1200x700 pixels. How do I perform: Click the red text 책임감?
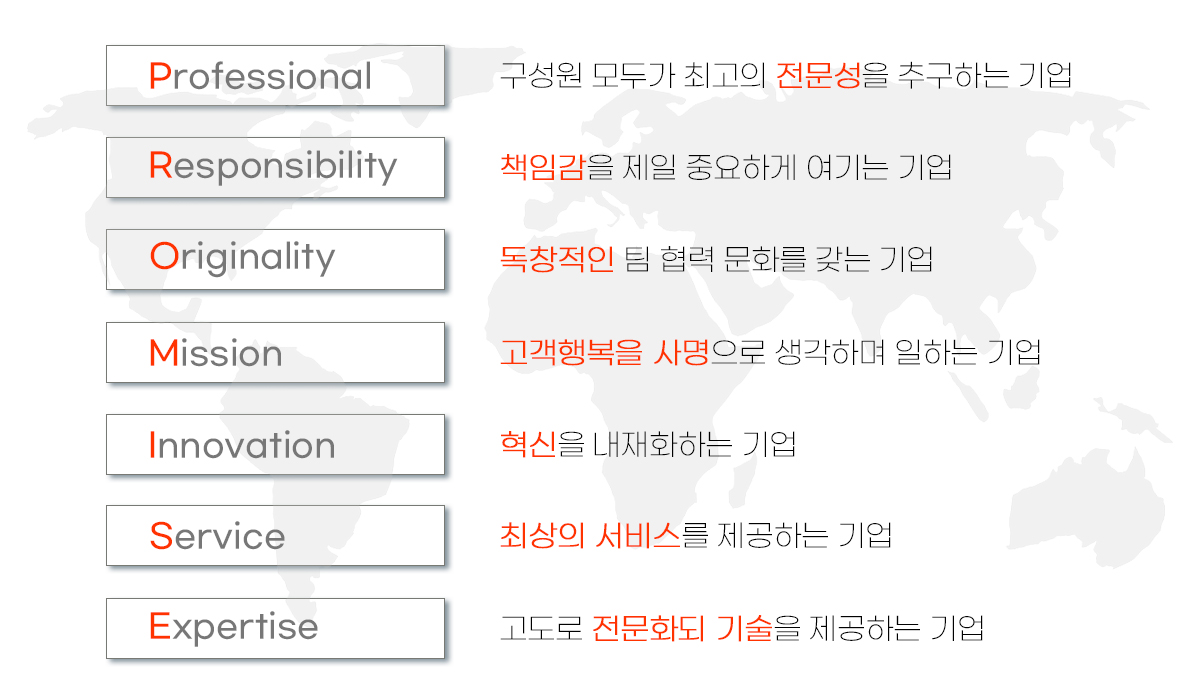(x=543, y=166)
